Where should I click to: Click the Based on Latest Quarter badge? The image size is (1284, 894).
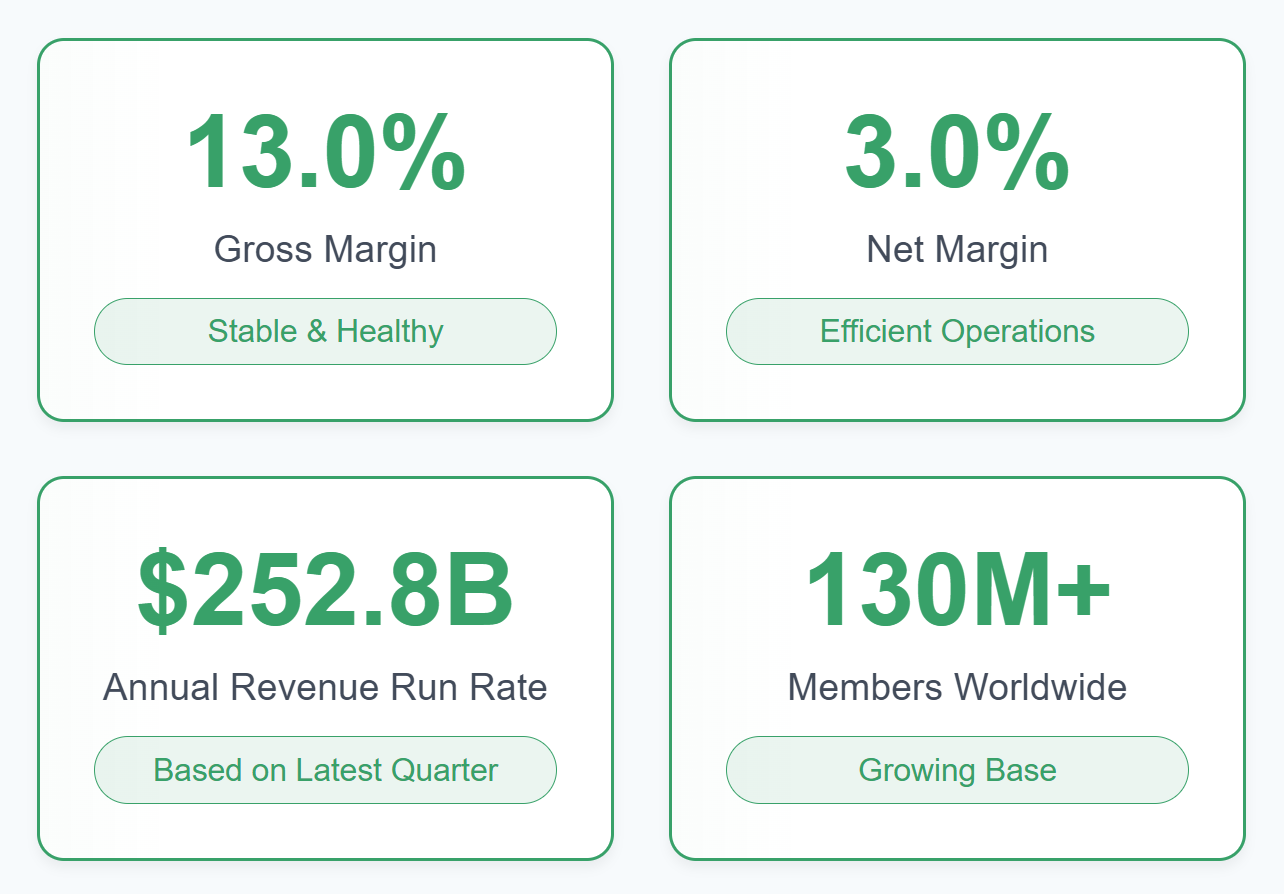325,770
